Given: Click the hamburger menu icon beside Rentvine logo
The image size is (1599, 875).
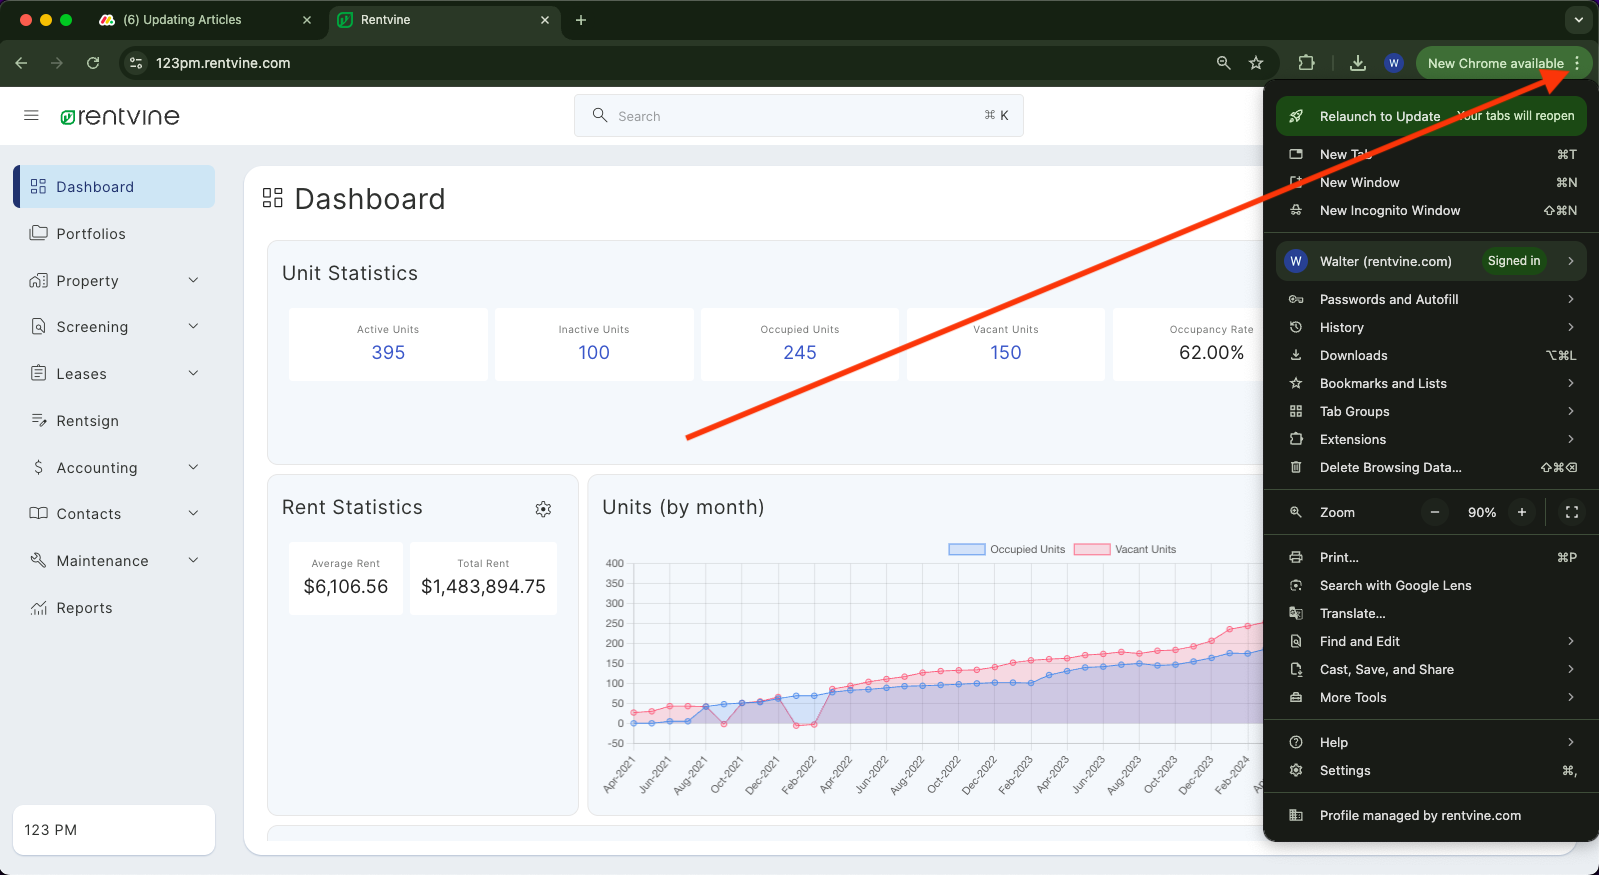Looking at the screenshot, I should (x=31, y=116).
